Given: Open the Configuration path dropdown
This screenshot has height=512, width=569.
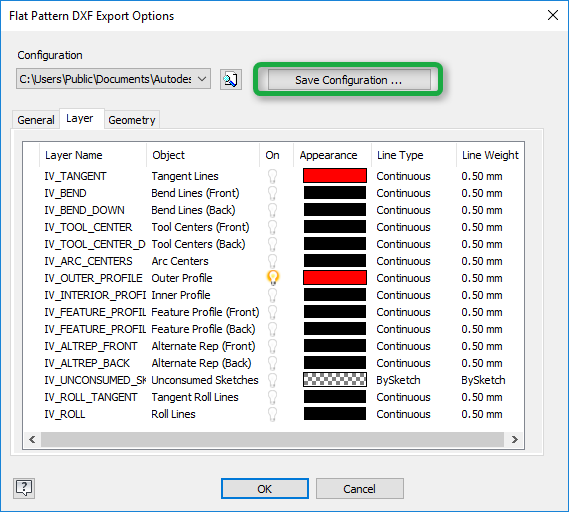Looking at the screenshot, I should (113, 79).
